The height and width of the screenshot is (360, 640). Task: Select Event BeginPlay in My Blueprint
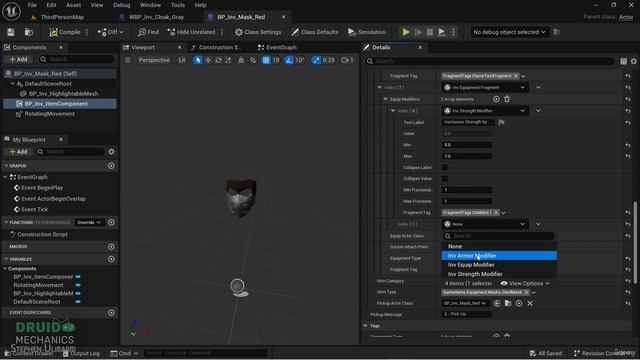tap(42, 188)
